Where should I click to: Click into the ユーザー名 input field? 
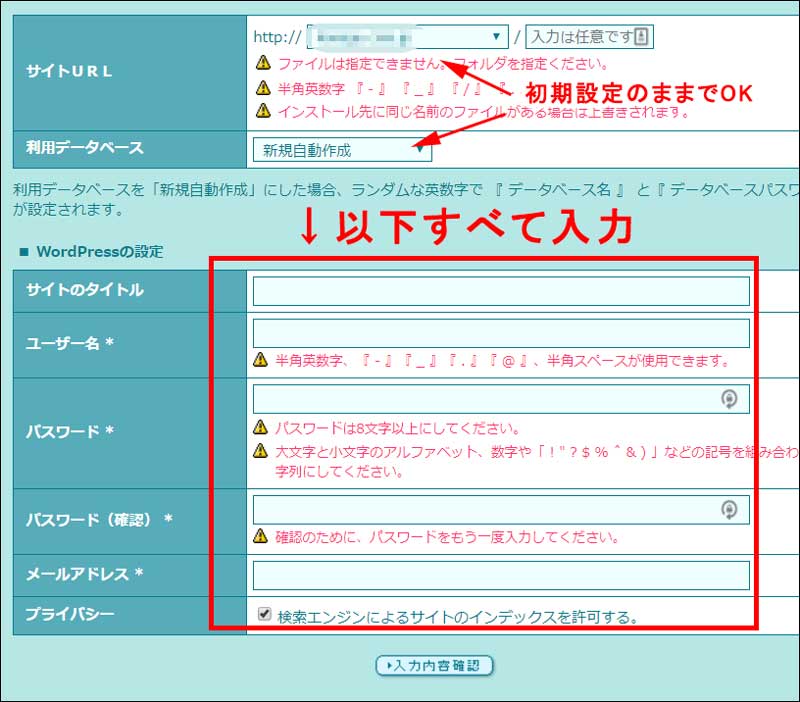500,333
